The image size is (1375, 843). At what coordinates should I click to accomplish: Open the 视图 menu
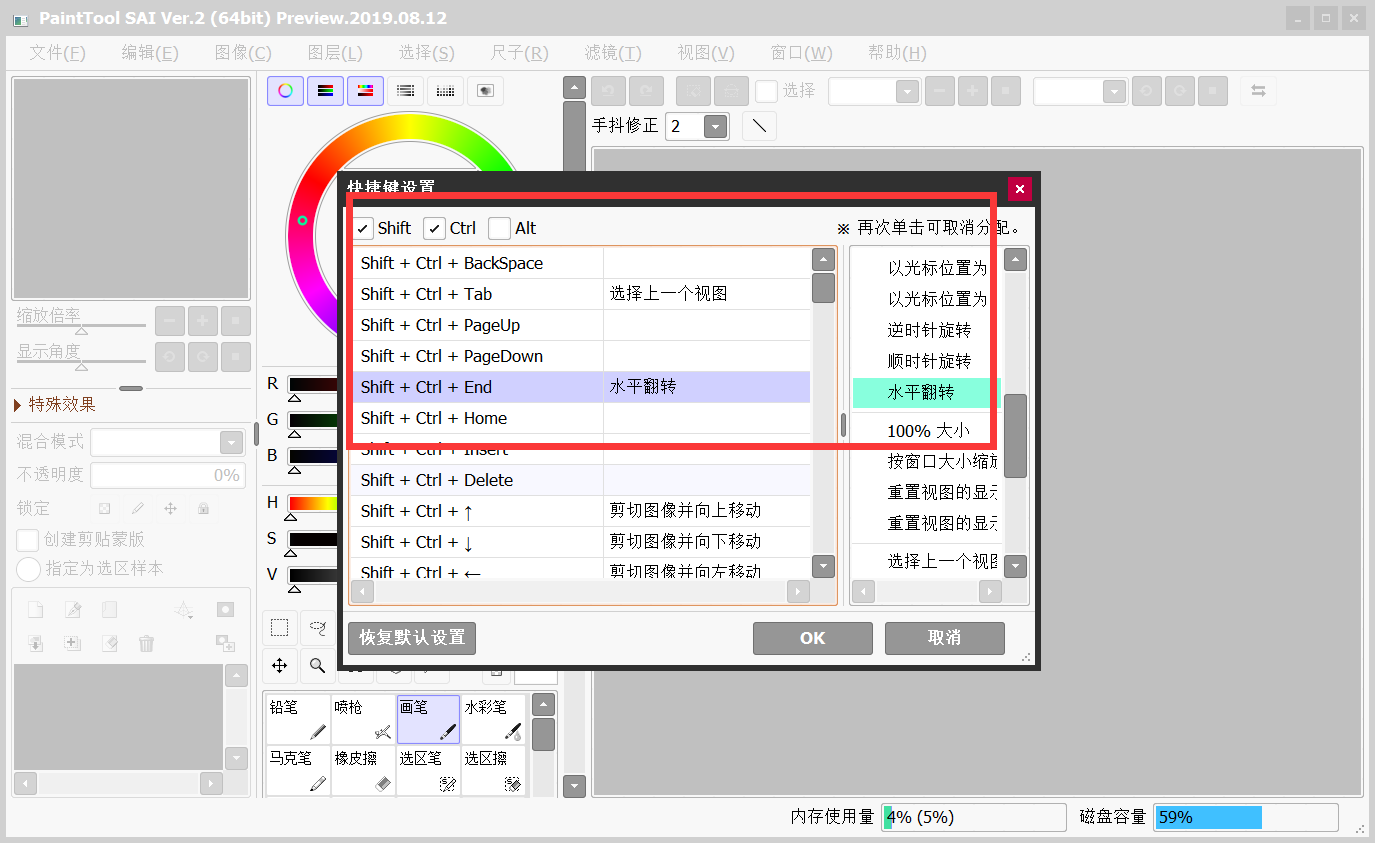[706, 53]
